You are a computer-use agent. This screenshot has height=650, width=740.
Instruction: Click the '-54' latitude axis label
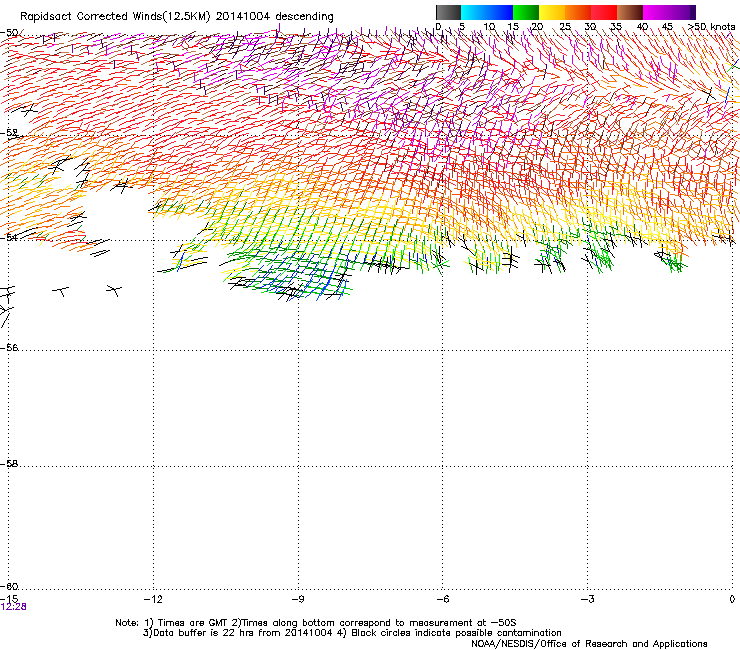click(x=9, y=237)
